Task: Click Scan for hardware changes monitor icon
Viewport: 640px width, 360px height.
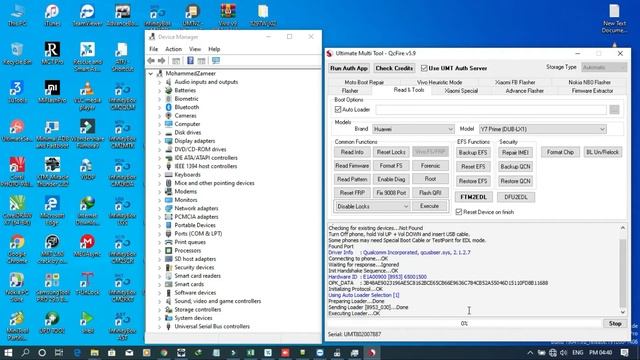Action: point(216,61)
